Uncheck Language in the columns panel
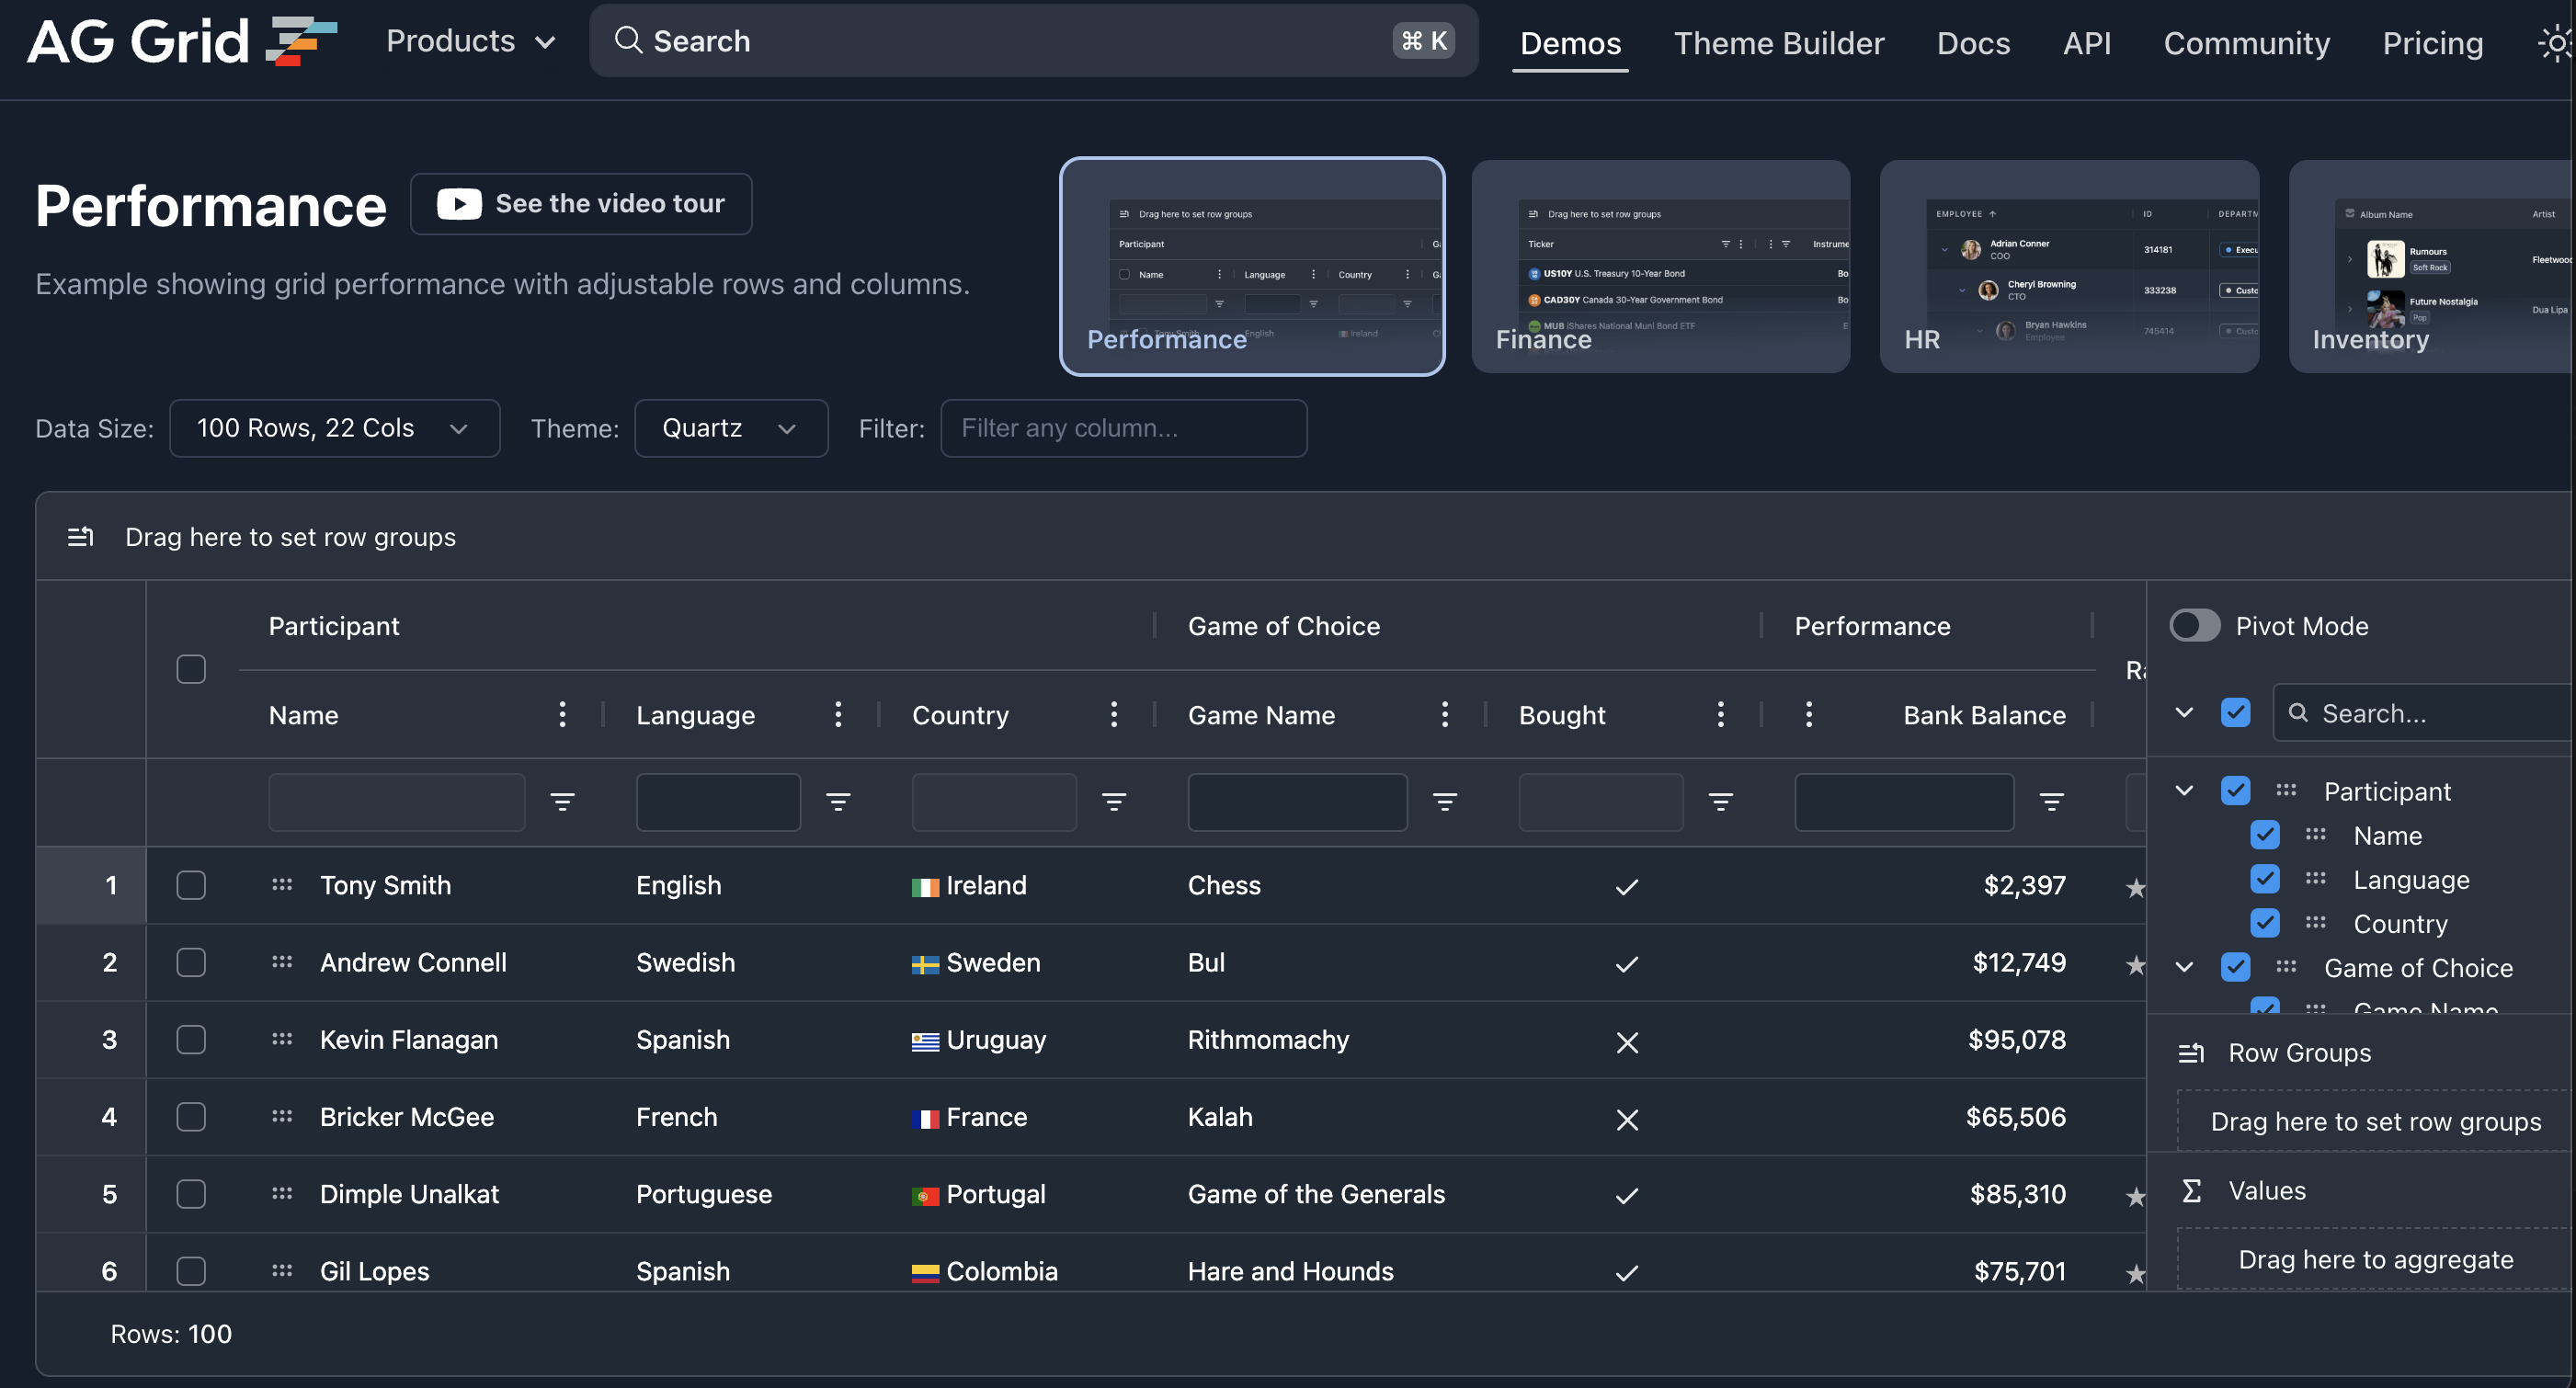This screenshot has height=1388, width=2576. [x=2264, y=879]
